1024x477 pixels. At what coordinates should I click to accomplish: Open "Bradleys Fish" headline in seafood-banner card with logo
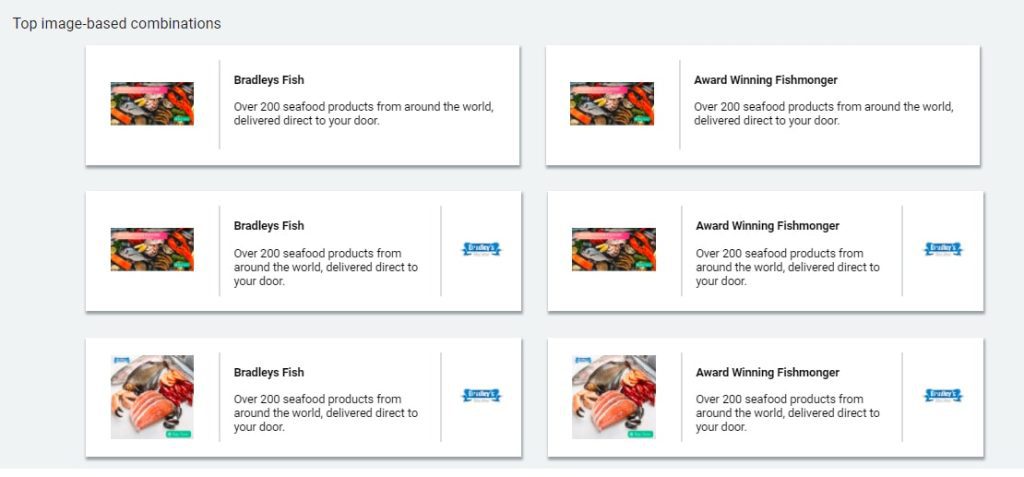[269, 226]
